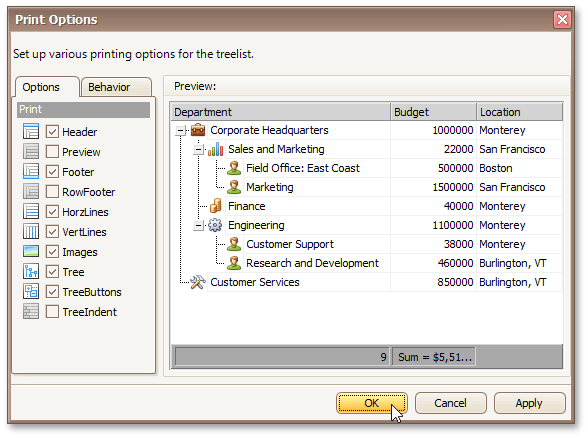Click the Sum = $5,51... footer cell
588x438 pixels.
point(434,357)
